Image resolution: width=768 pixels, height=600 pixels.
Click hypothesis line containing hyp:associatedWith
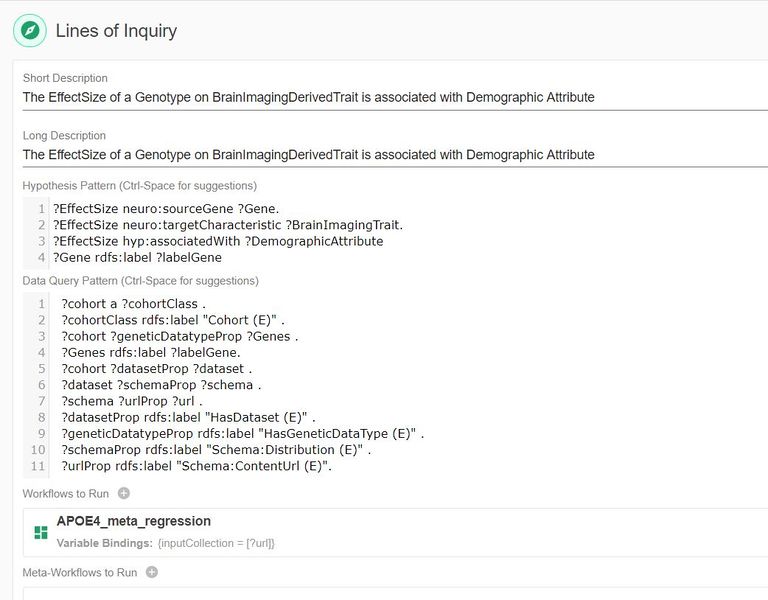click(x=217, y=241)
